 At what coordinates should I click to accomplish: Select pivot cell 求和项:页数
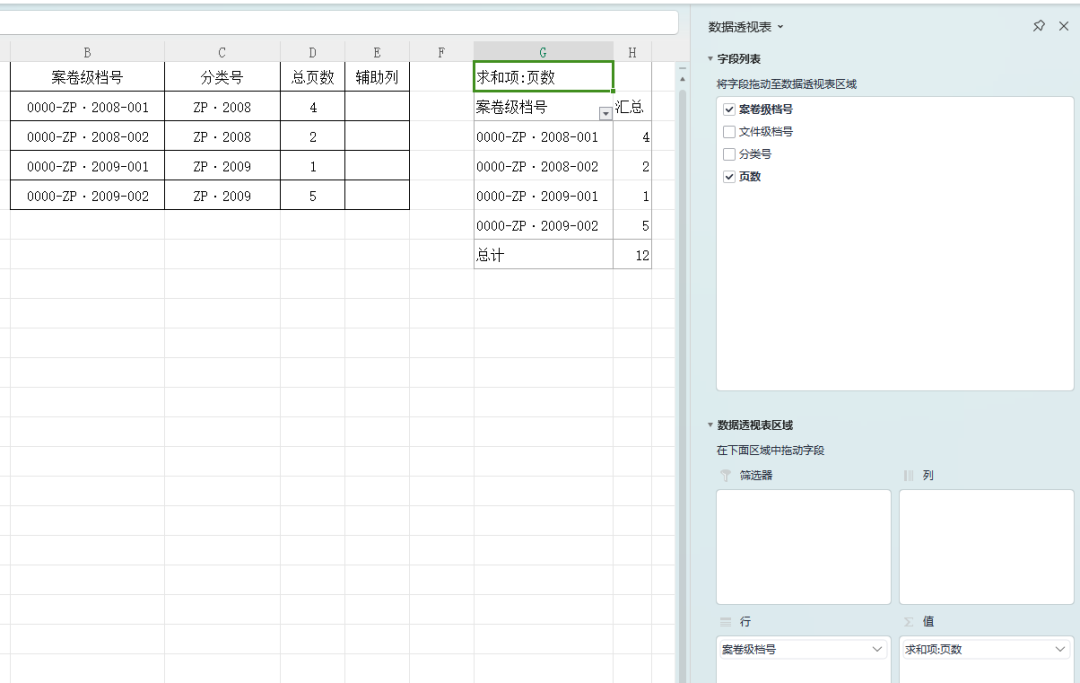tap(543, 76)
